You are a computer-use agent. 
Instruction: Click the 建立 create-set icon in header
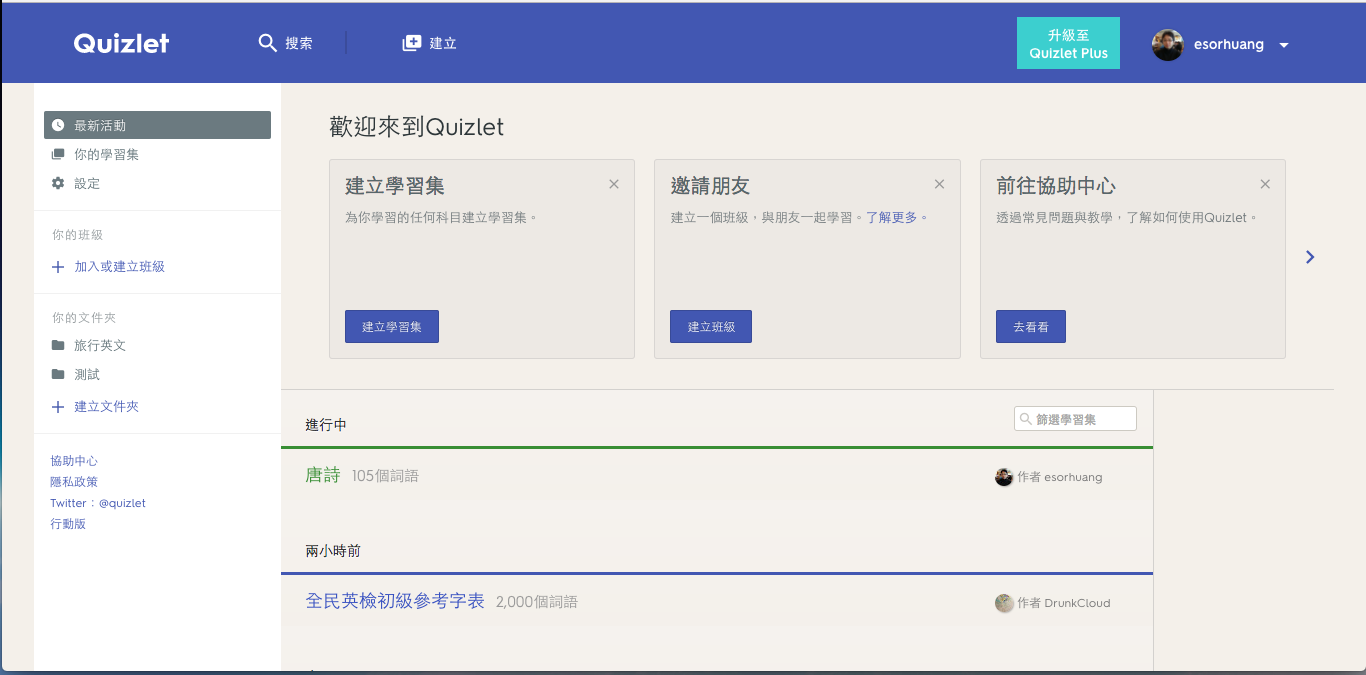[x=411, y=43]
